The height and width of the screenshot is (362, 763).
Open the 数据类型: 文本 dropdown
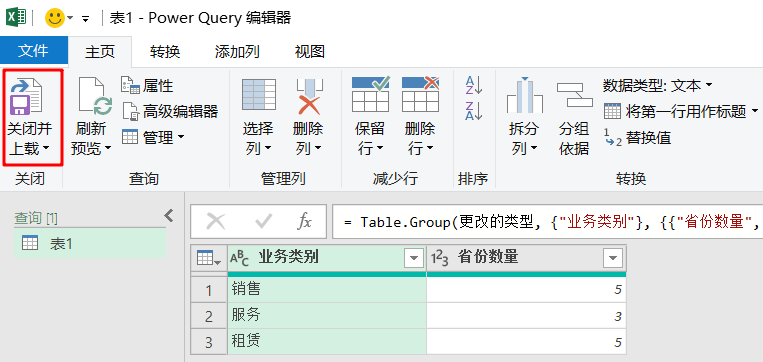point(658,86)
